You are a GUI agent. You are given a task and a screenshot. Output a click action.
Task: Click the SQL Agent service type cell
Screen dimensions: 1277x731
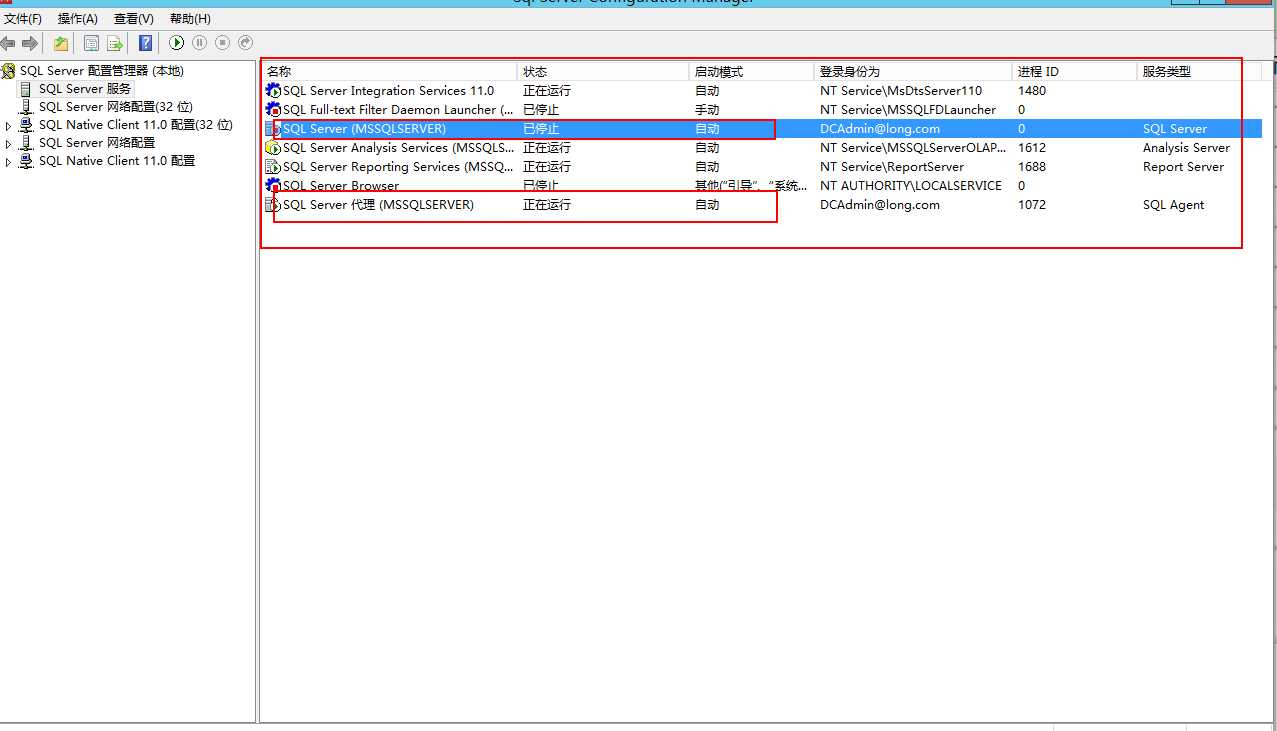pyautogui.click(x=1174, y=205)
